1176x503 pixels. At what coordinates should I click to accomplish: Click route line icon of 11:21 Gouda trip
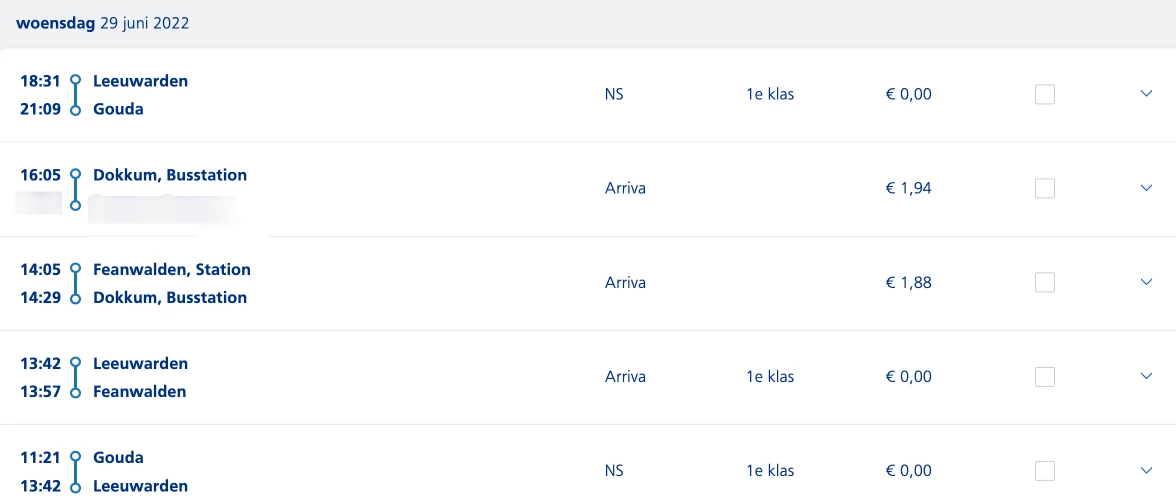(75, 471)
